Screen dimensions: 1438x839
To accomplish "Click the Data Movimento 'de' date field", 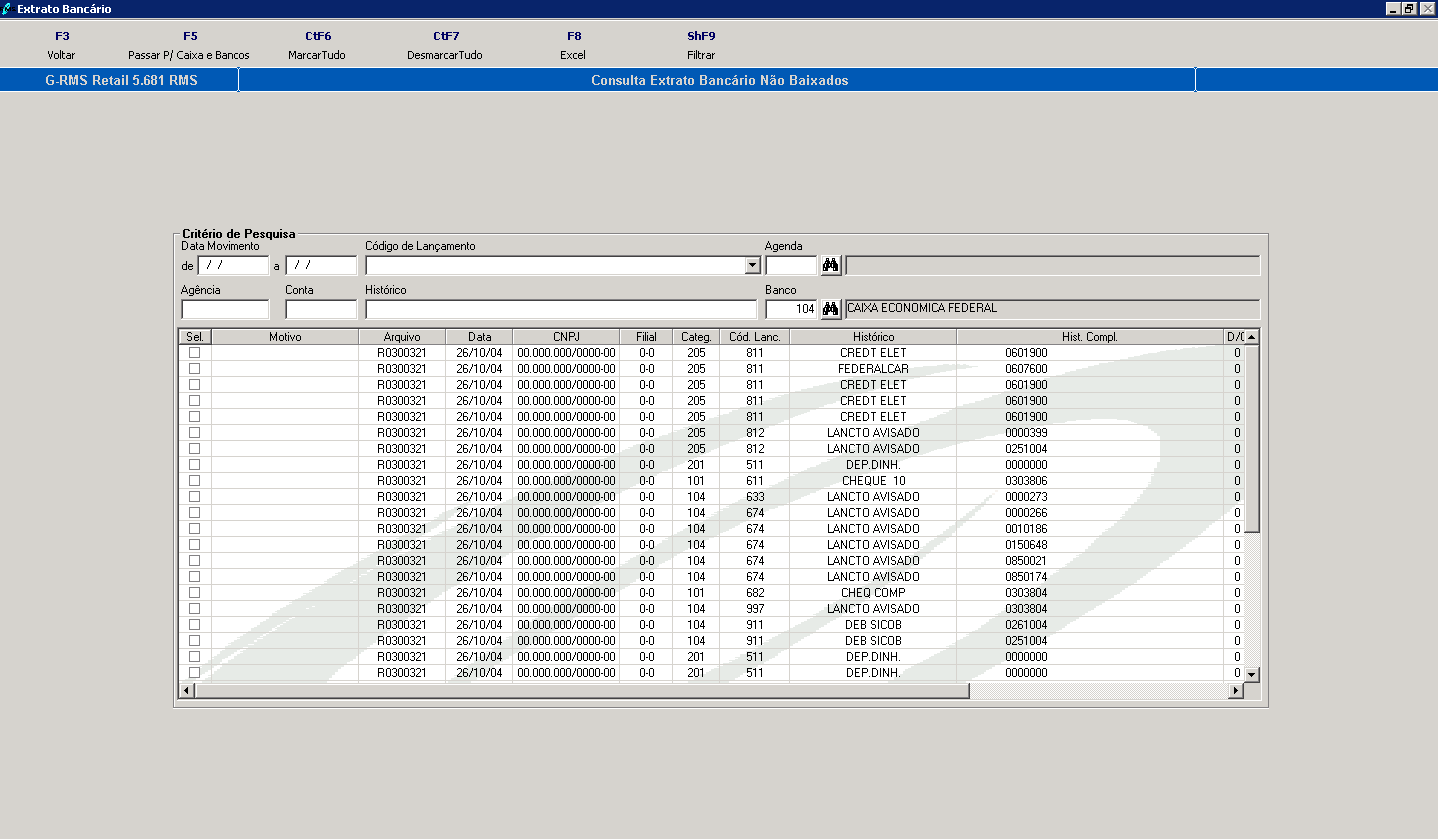I will (233, 266).
